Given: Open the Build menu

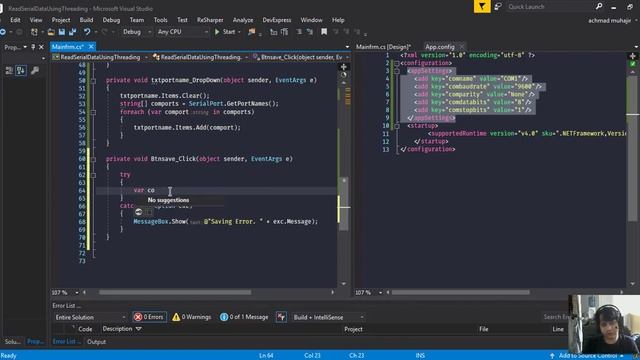Looking at the screenshot, I should (x=86, y=20).
